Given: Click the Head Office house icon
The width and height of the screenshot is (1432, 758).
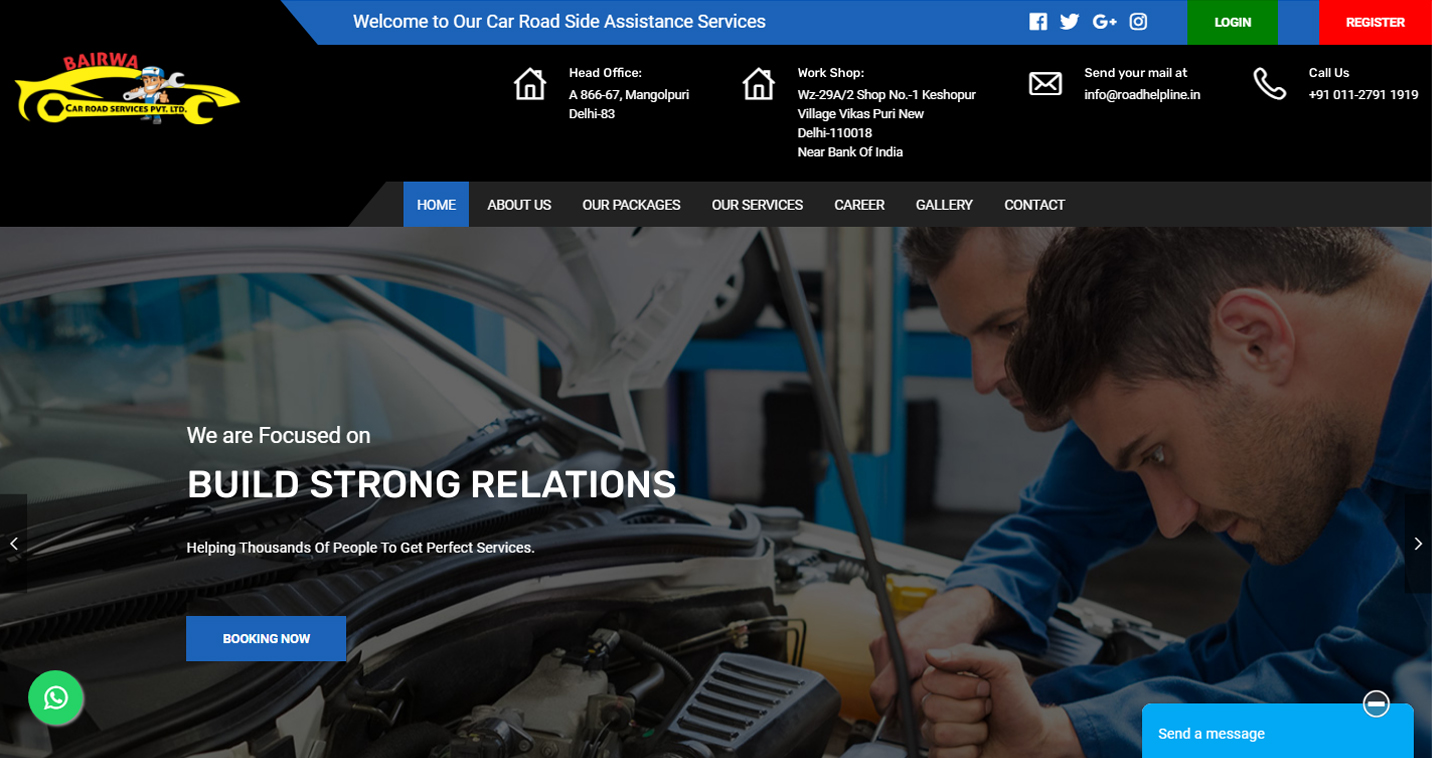Looking at the screenshot, I should (530, 84).
